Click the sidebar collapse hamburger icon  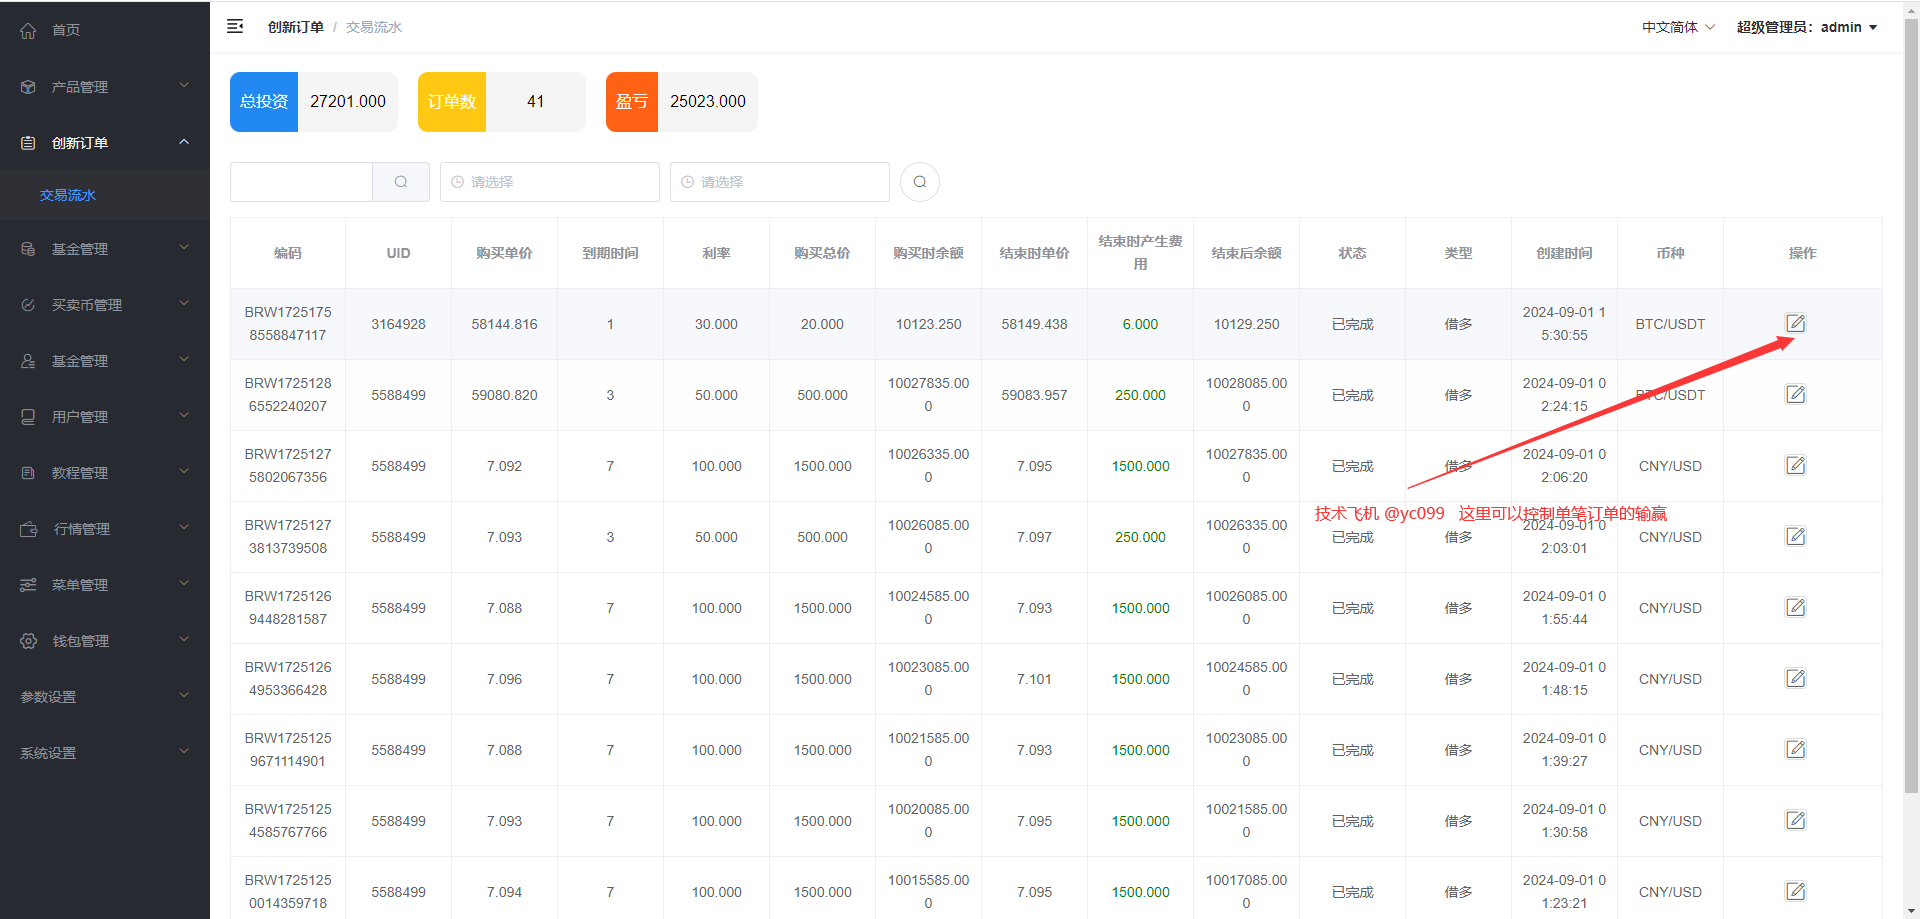pyautogui.click(x=235, y=27)
